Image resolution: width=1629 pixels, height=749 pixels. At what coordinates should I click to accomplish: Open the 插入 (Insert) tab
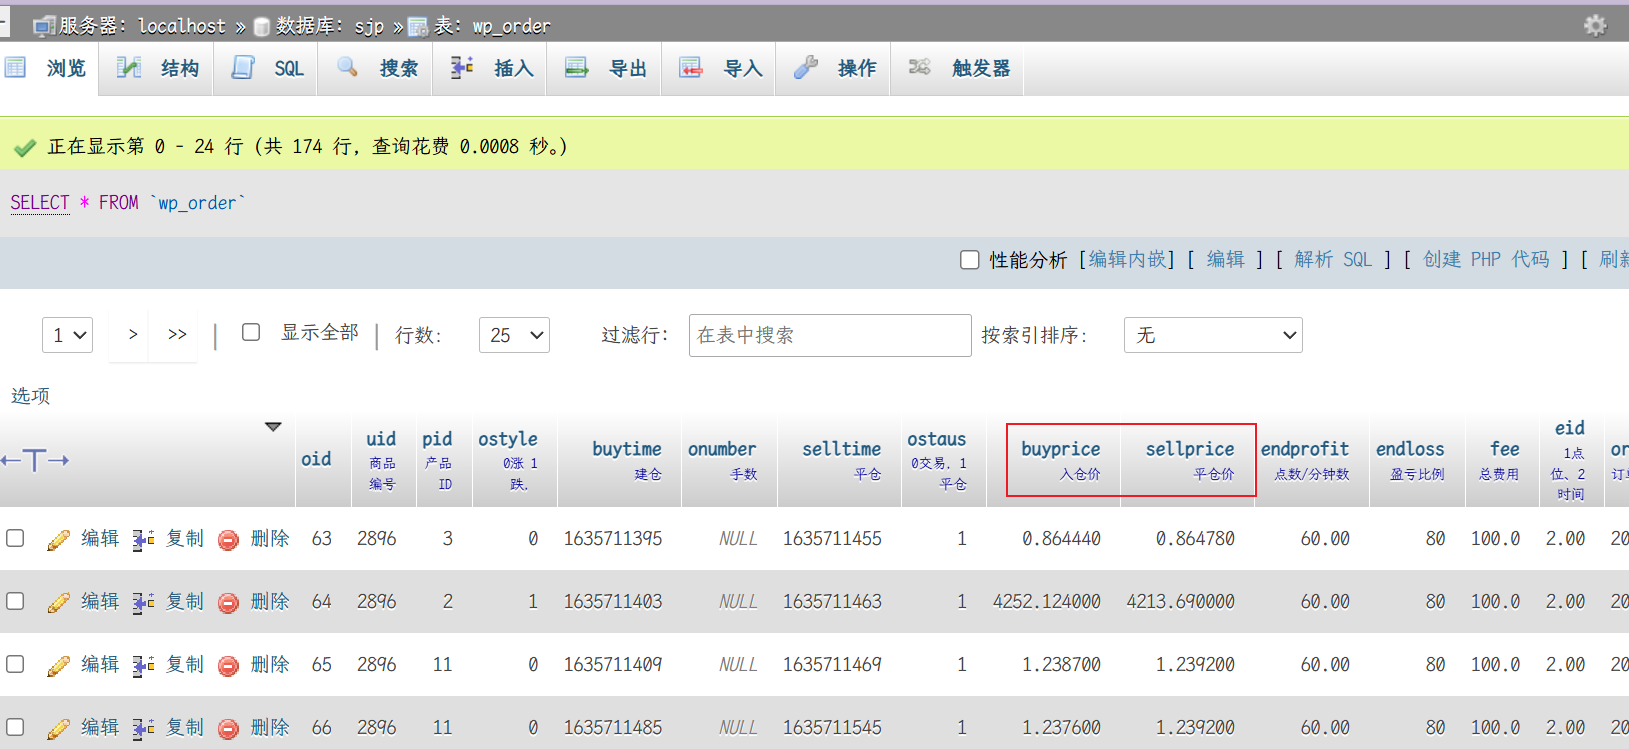[x=491, y=68]
